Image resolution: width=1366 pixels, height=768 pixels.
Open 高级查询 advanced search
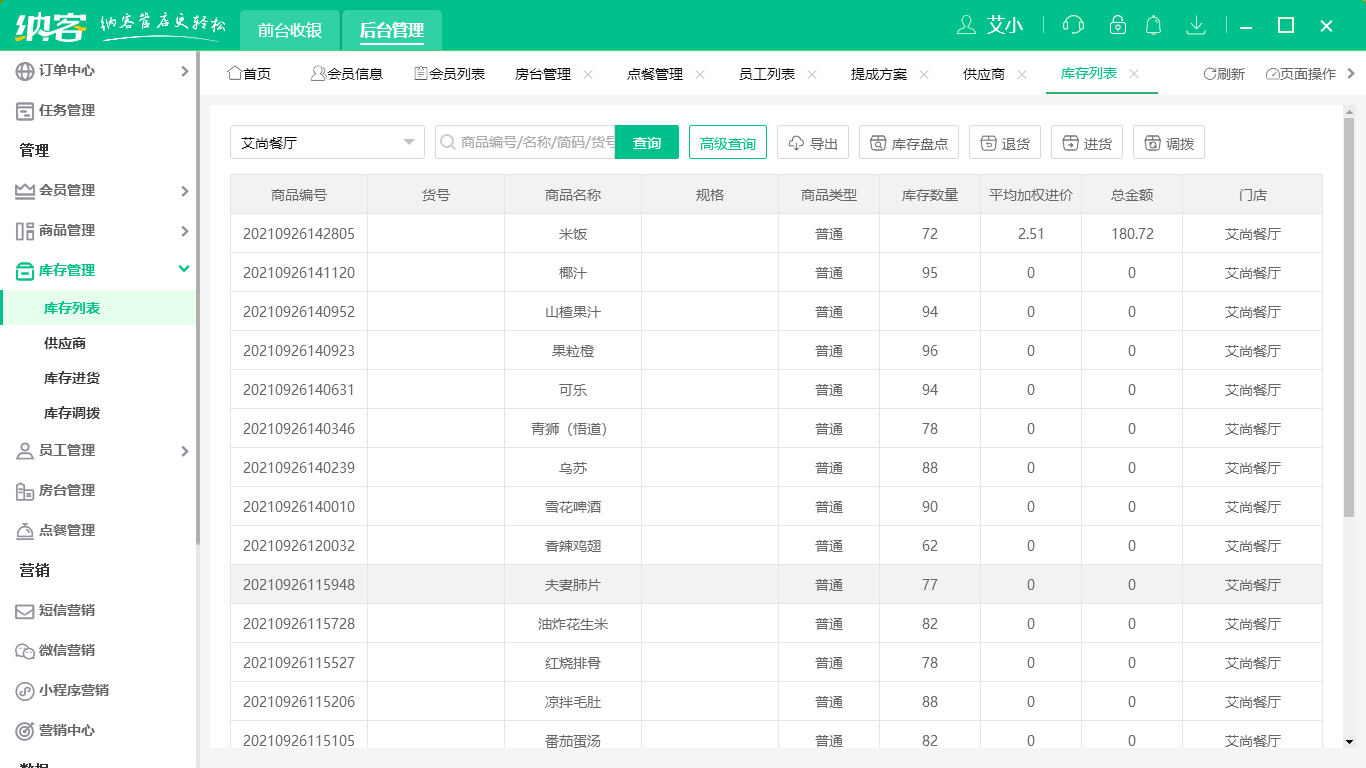[x=727, y=141]
